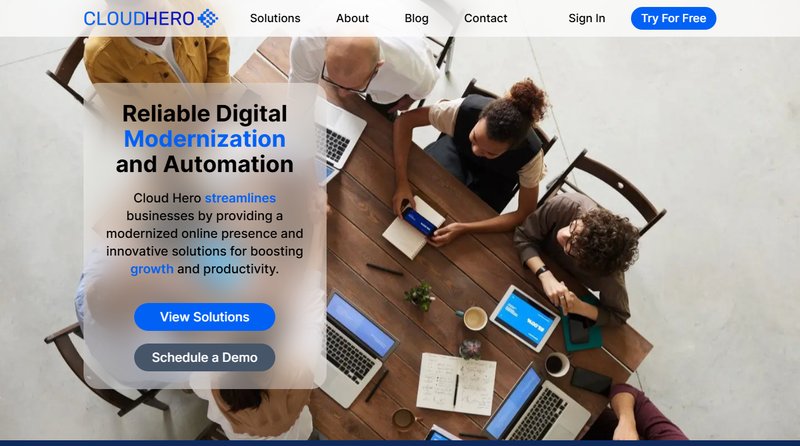
Task: Click the Schedule a Demo button
Action: pos(205,358)
